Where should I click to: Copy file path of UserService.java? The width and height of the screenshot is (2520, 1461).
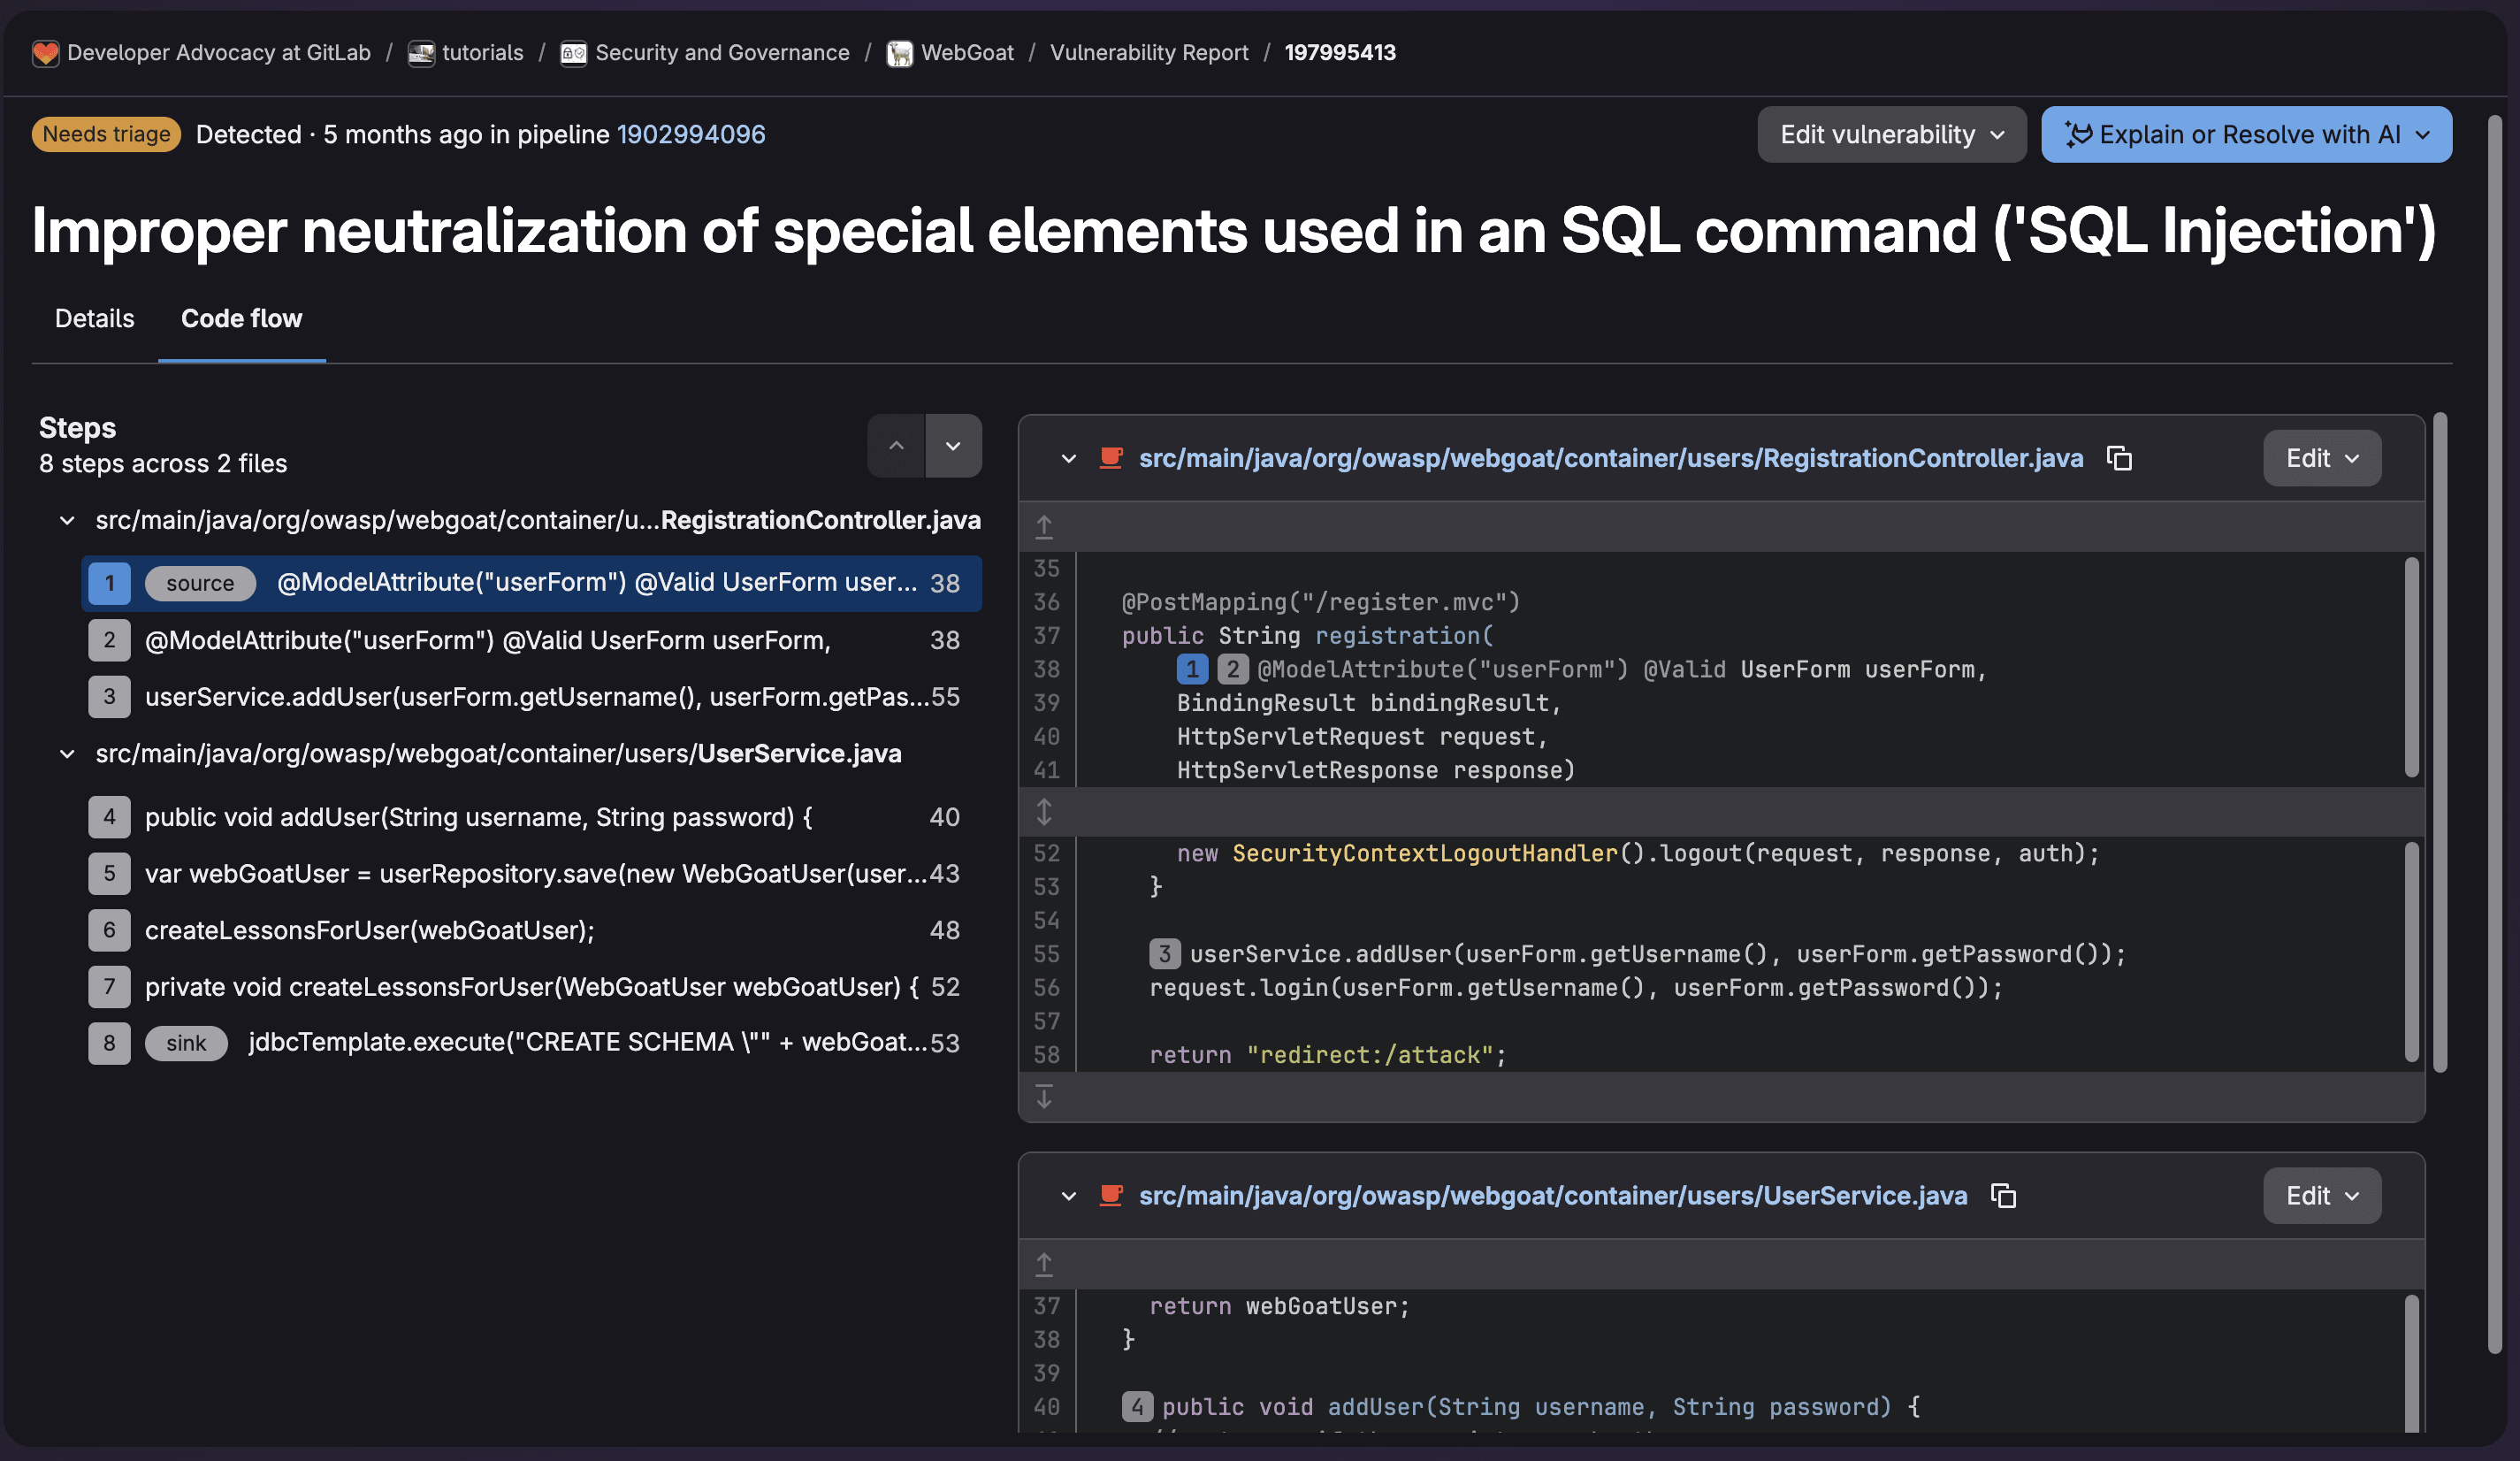tap(2003, 1196)
